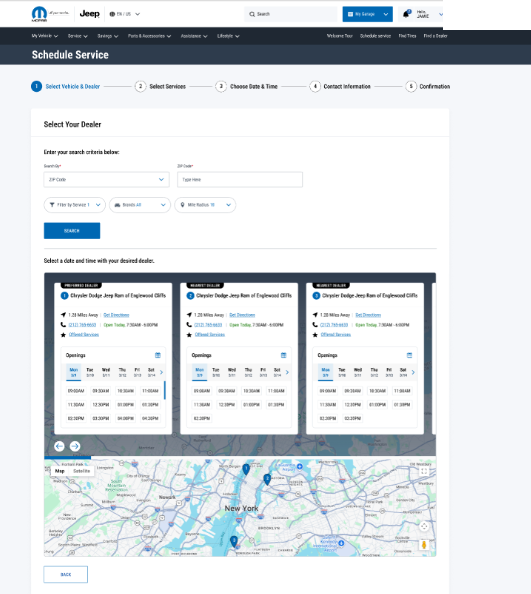The image size is (531, 594).
Task: Call dealer 2 phone number link
Action: click(x=208, y=325)
